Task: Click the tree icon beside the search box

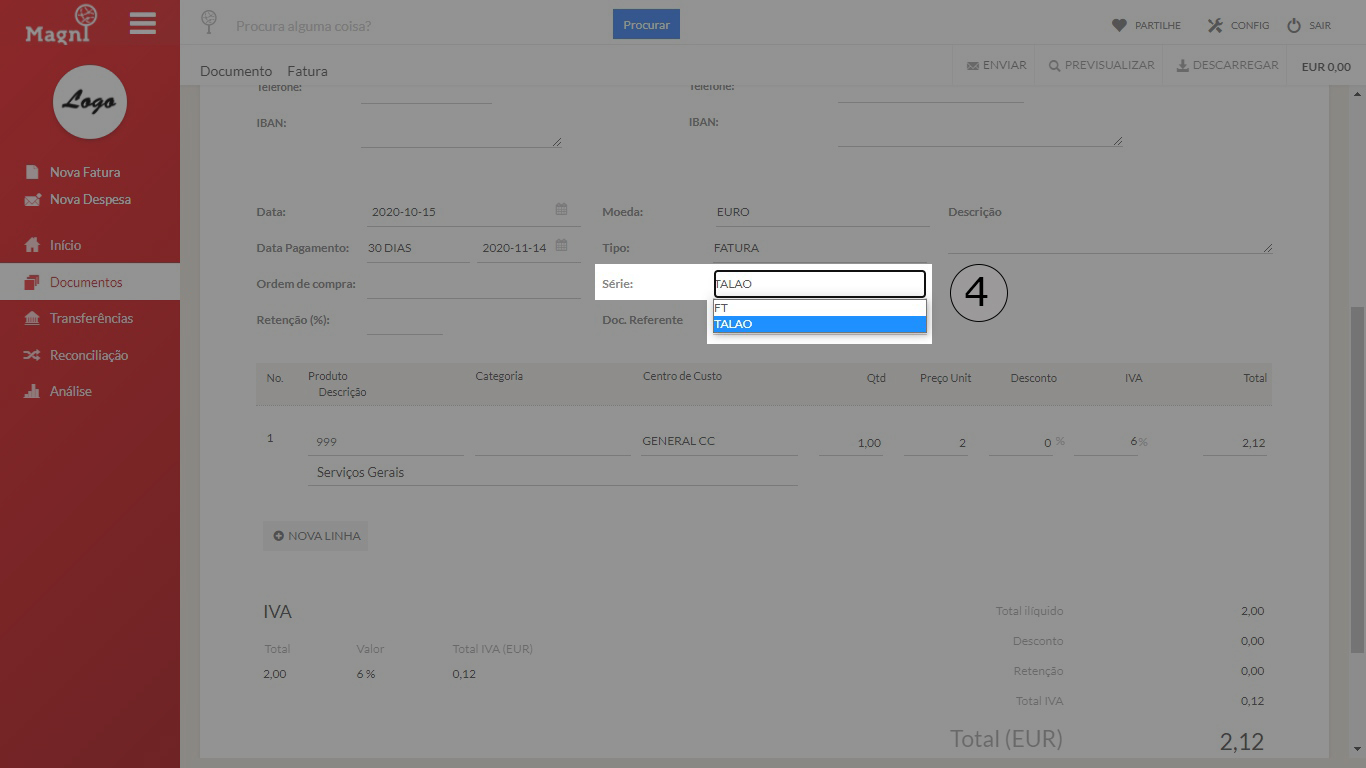Action: [209, 21]
